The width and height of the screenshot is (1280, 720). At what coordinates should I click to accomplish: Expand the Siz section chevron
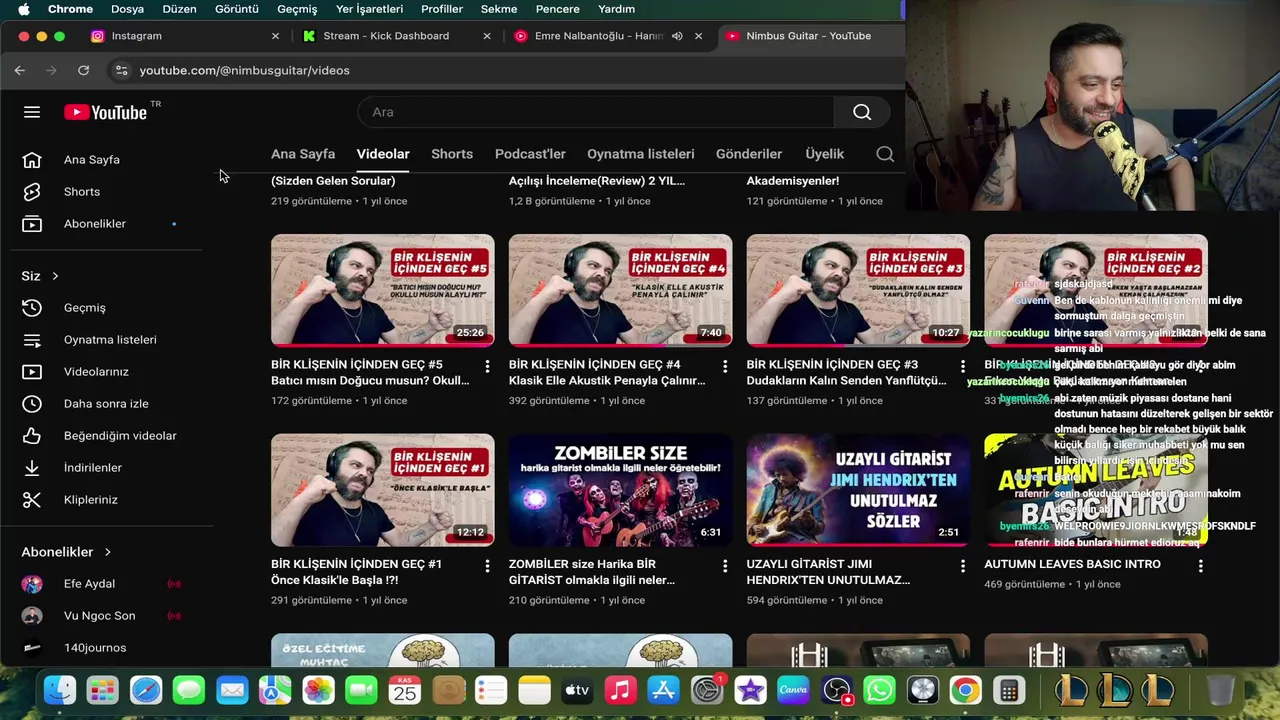[55, 276]
